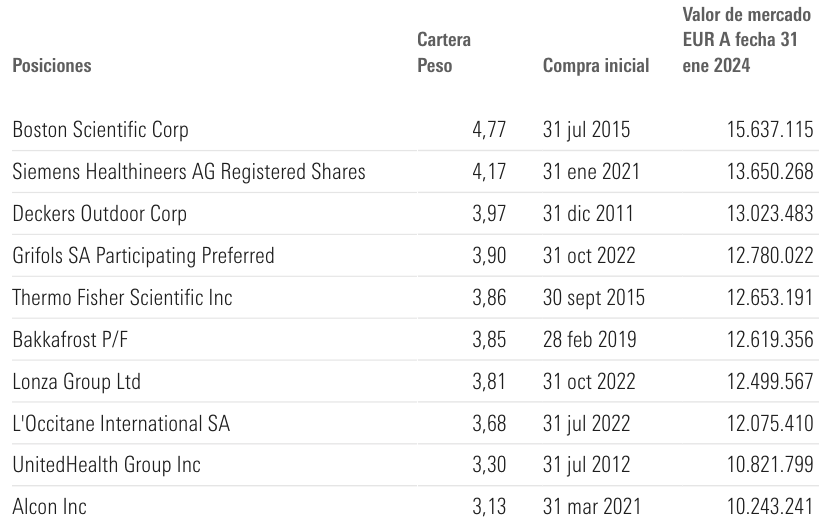Sort by Compra inicial column header
Viewport: 819px width, 530px height.
[595, 66]
